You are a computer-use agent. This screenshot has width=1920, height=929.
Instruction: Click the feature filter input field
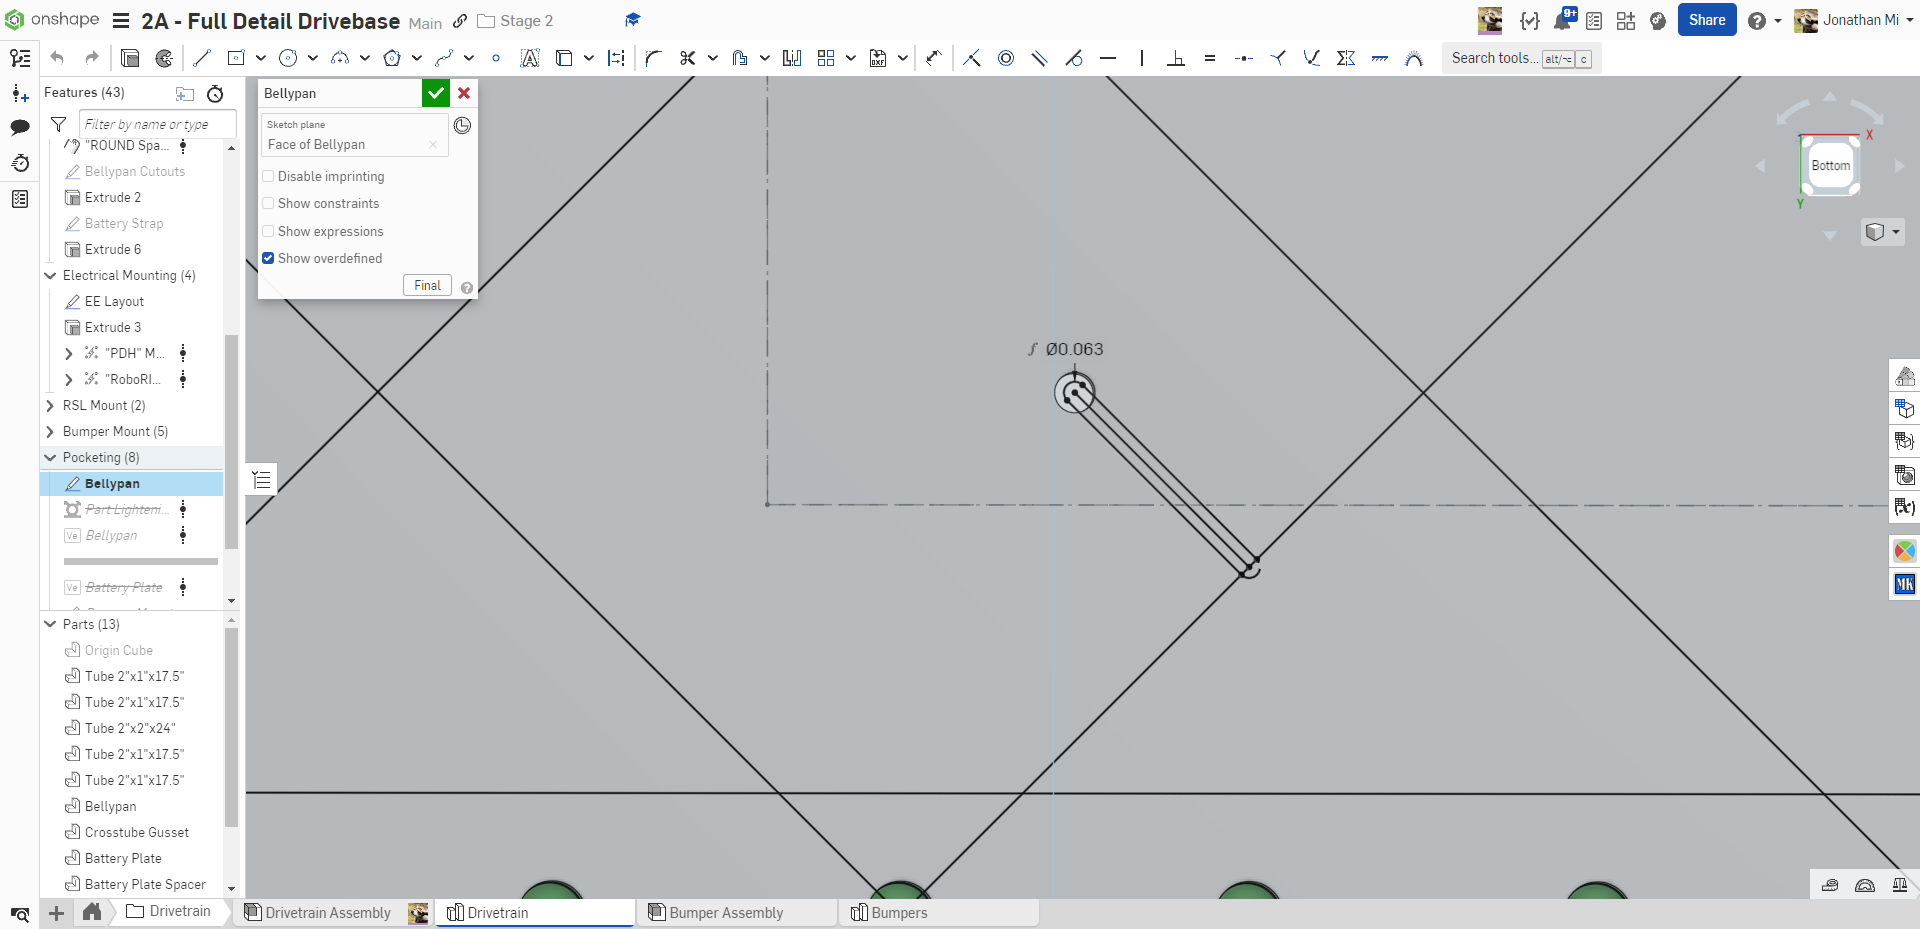(x=157, y=124)
